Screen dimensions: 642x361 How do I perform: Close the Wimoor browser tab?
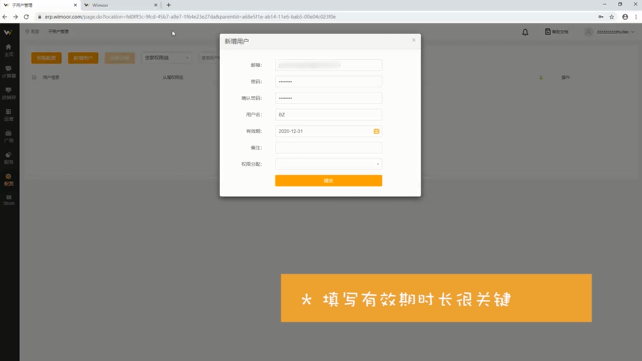(x=156, y=5)
